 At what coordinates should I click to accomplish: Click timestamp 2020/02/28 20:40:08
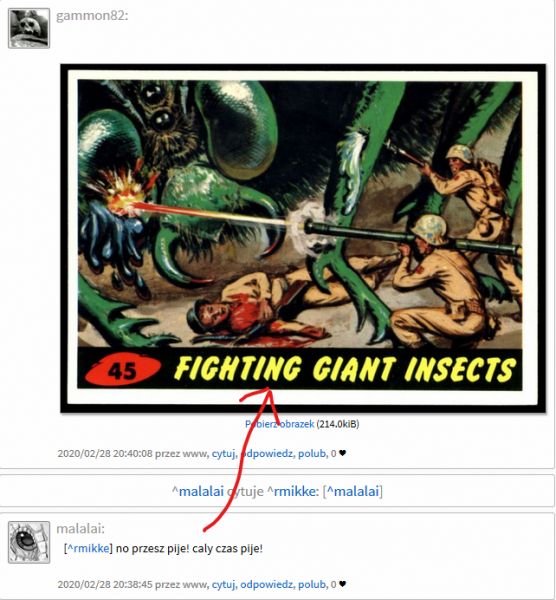coord(105,453)
